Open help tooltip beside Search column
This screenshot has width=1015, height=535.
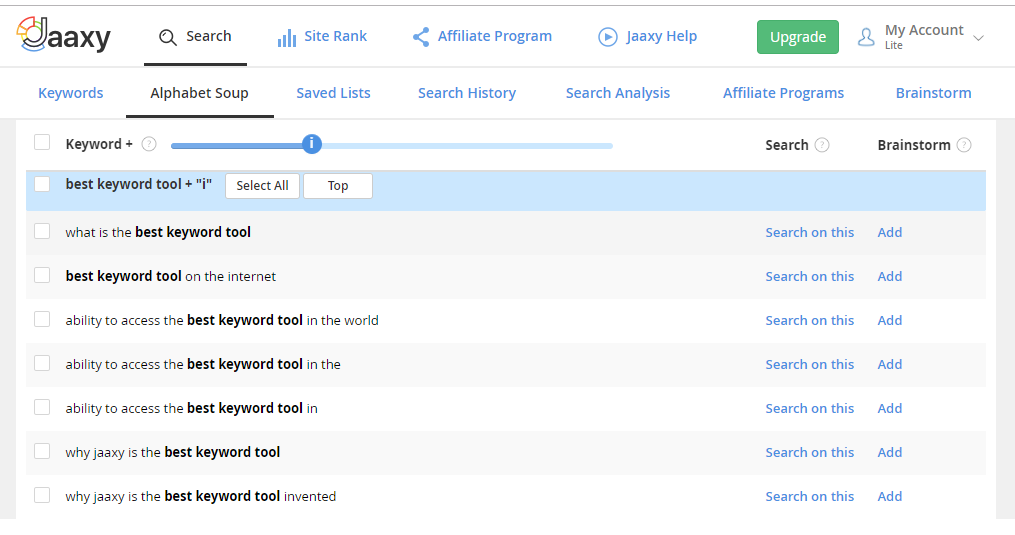822,144
